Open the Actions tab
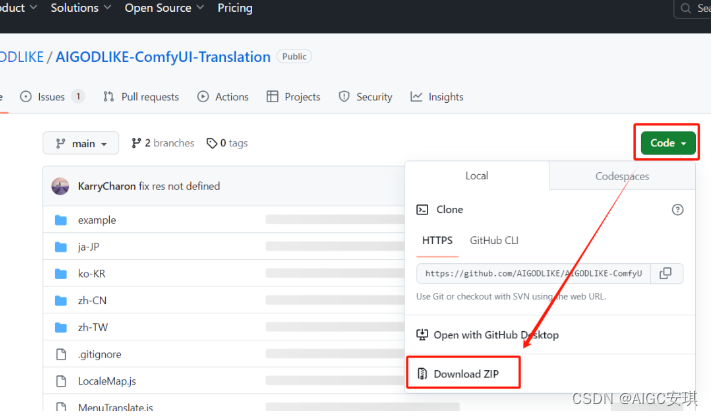 tap(223, 97)
